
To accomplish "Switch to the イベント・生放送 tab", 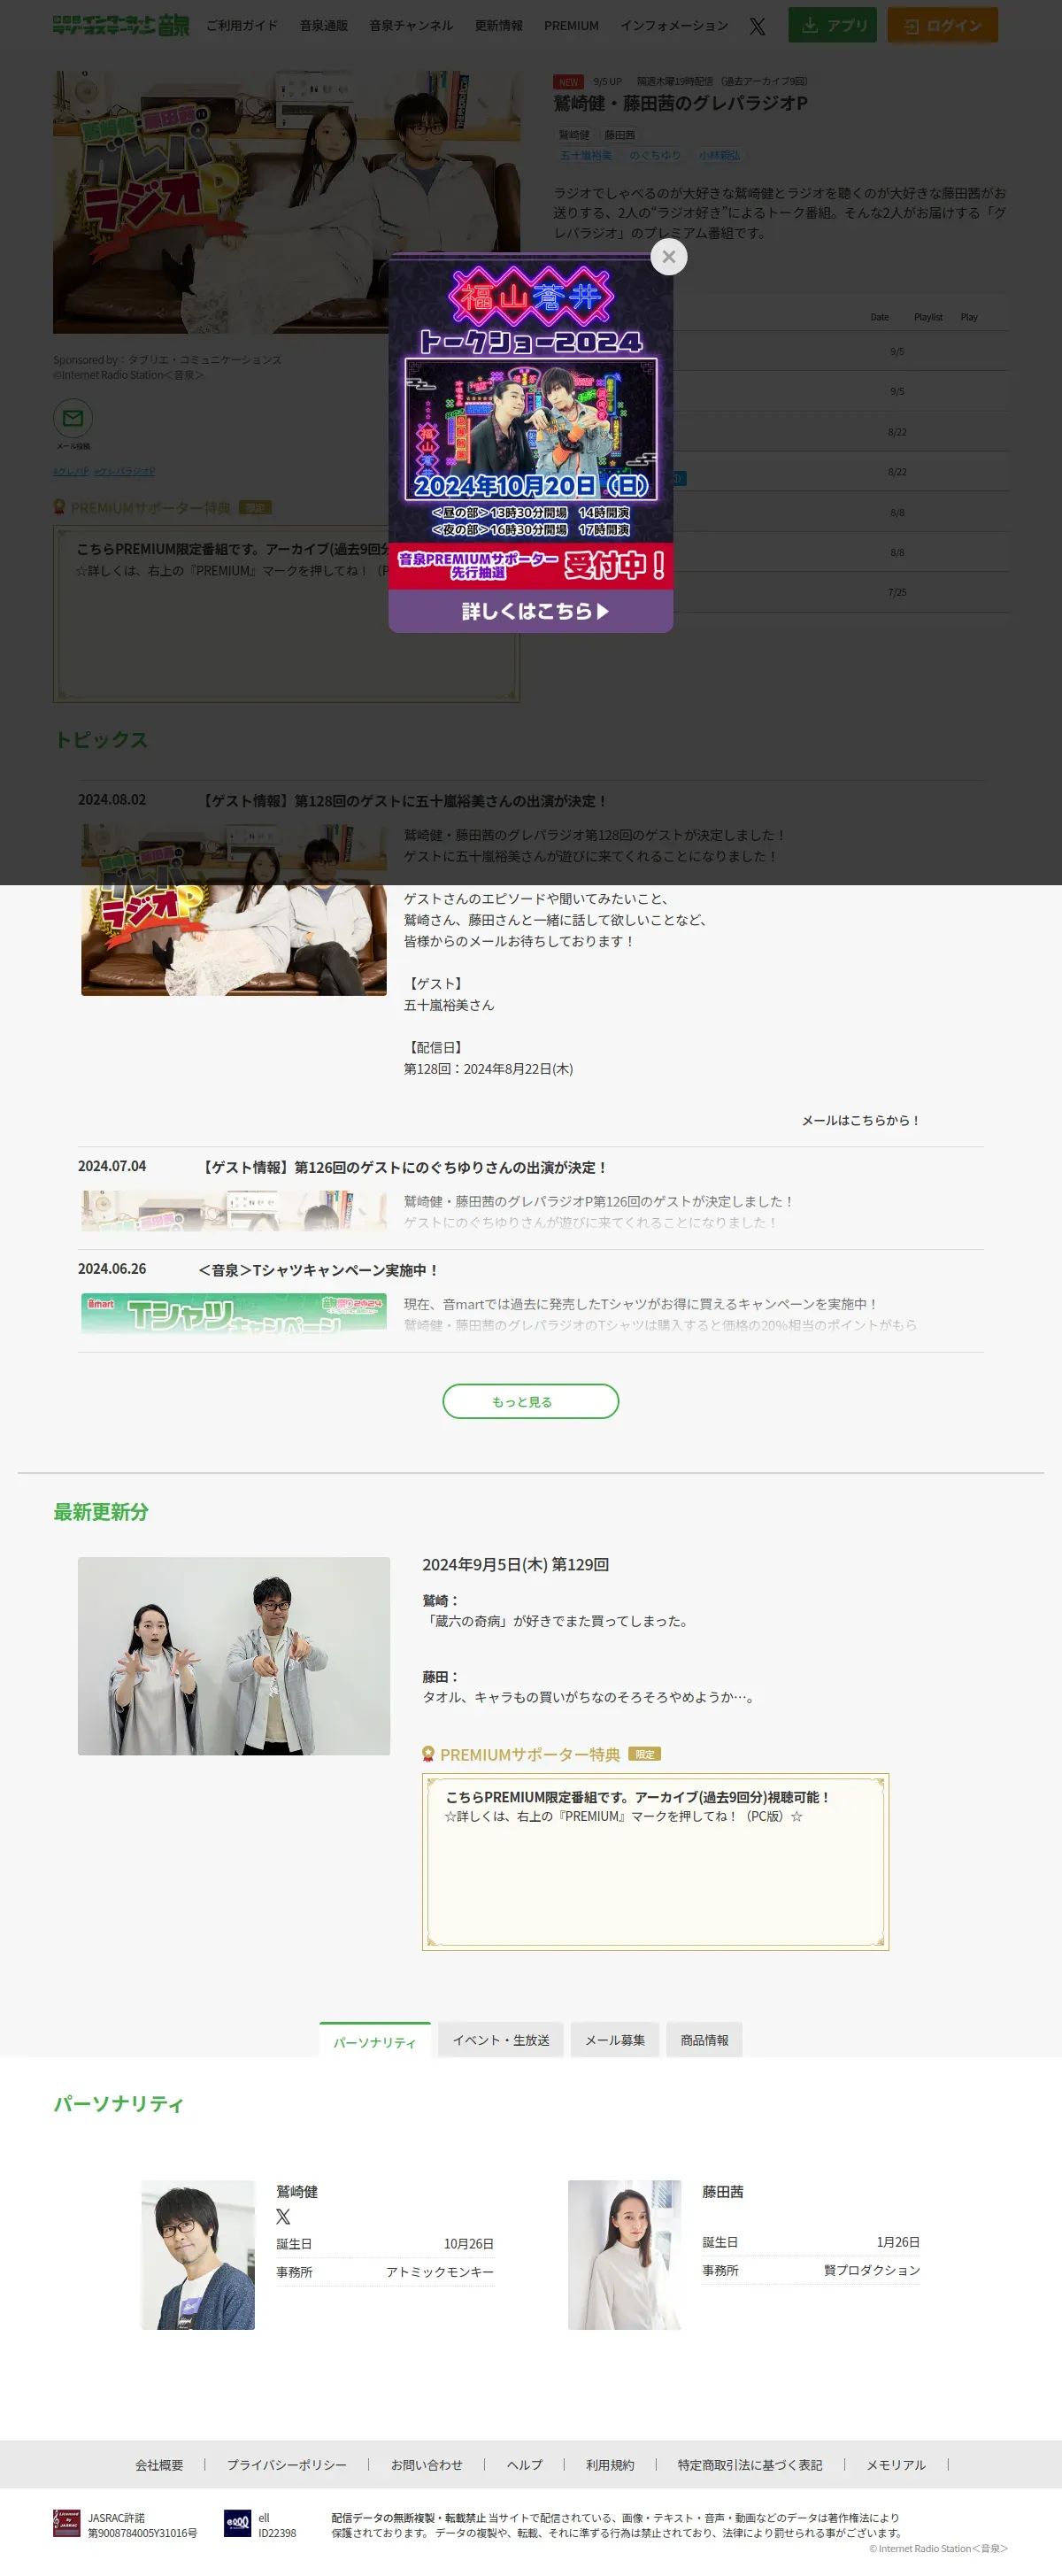I will pyautogui.click(x=501, y=2040).
